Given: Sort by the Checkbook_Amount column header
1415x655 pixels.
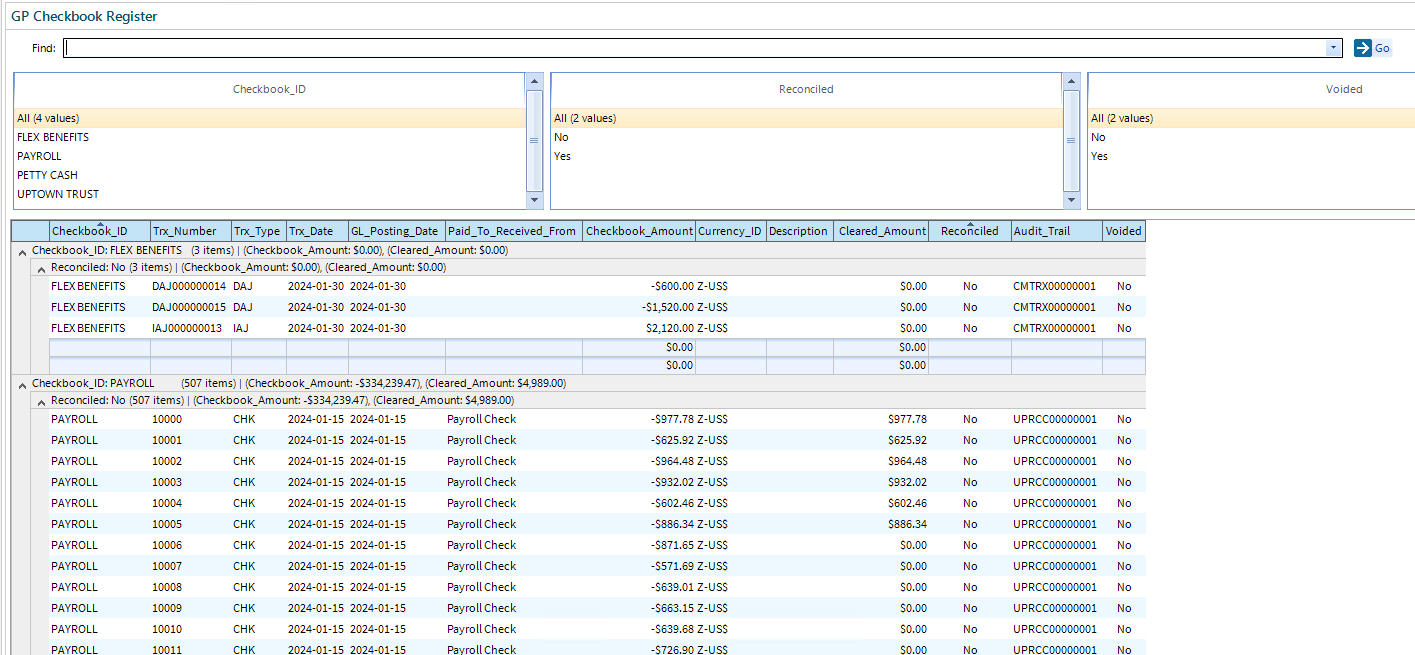Looking at the screenshot, I should (639, 231).
